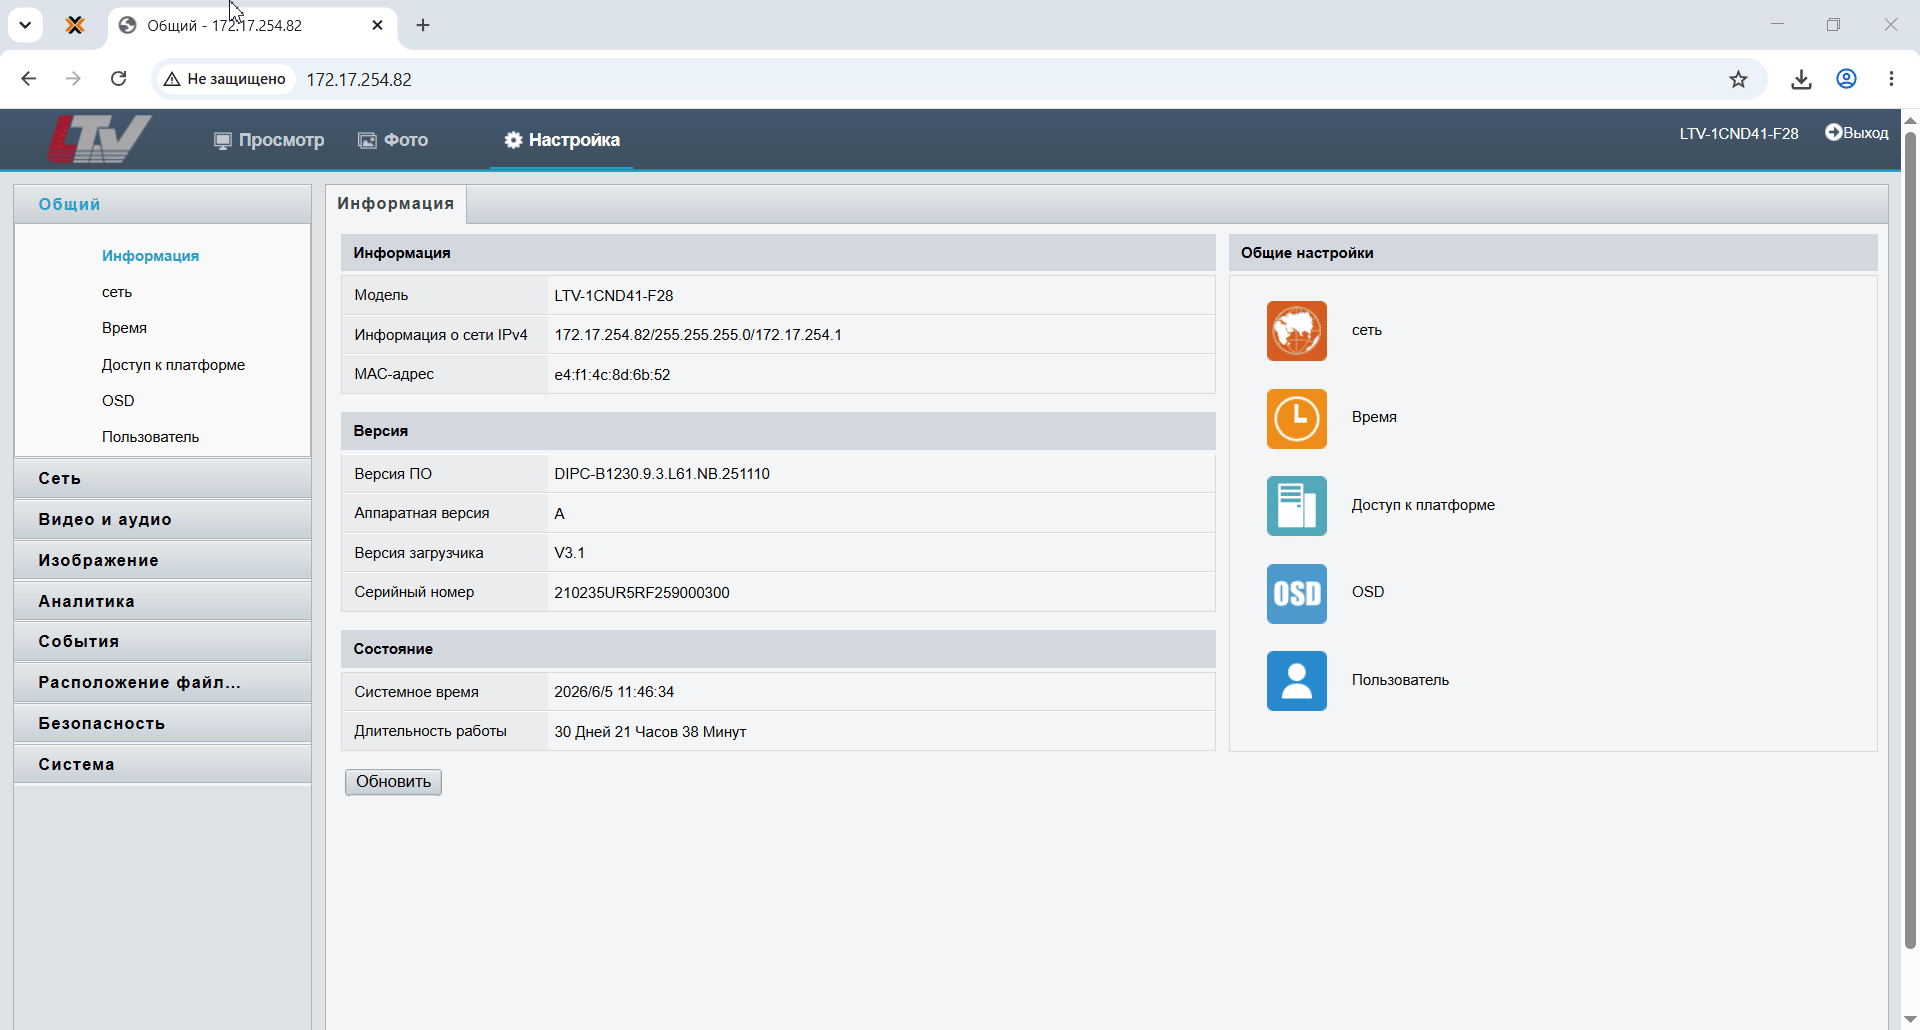
Task: Open the blue user Пользователь icon
Action: [1296, 681]
